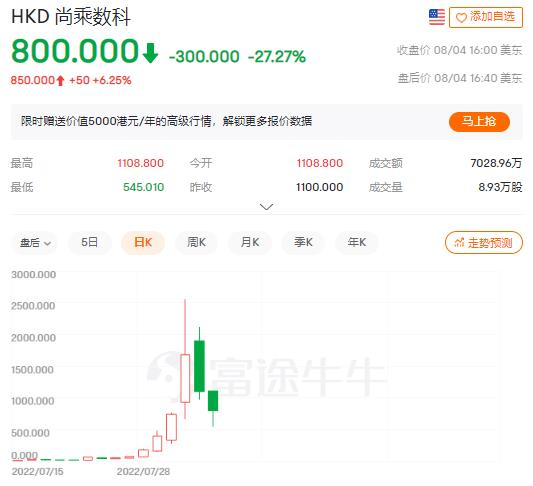Open the 盘后 session dropdown
533x486 pixels.
[x=35, y=243]
